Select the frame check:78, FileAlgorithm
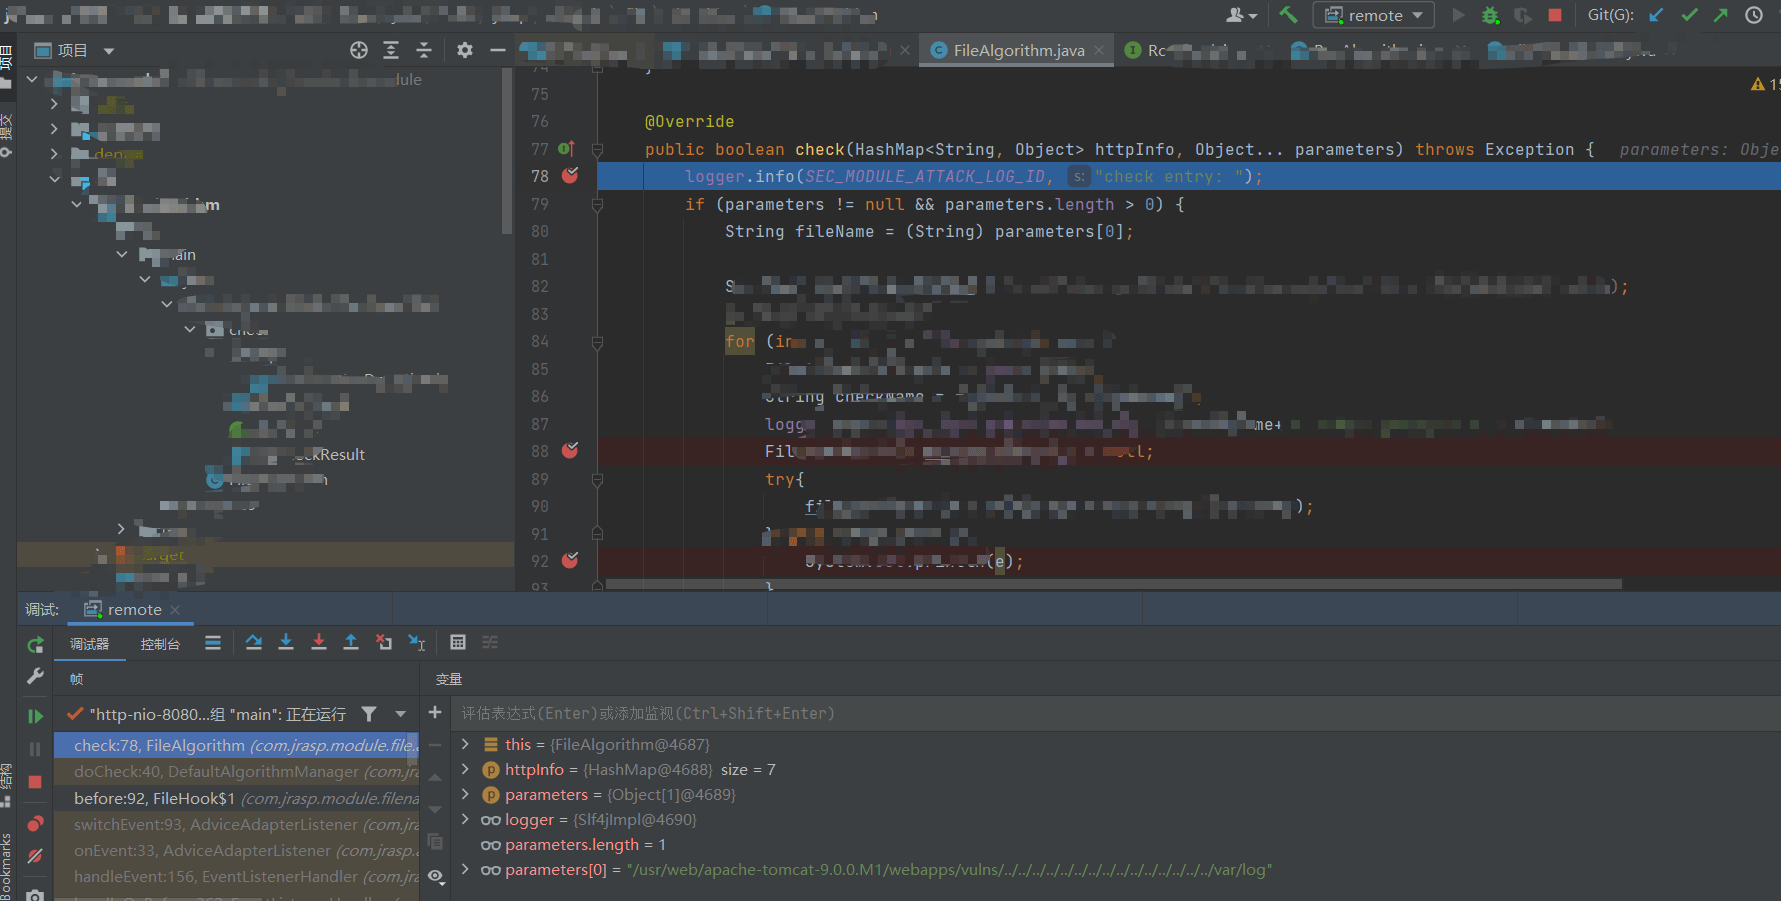Viewport: 1781px width, 901px height. tap(236, 745)
